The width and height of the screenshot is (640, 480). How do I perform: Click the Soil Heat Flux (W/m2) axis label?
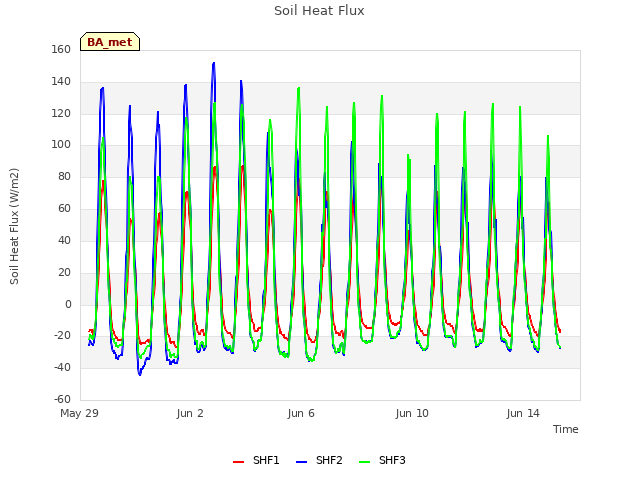coord(14,226)
